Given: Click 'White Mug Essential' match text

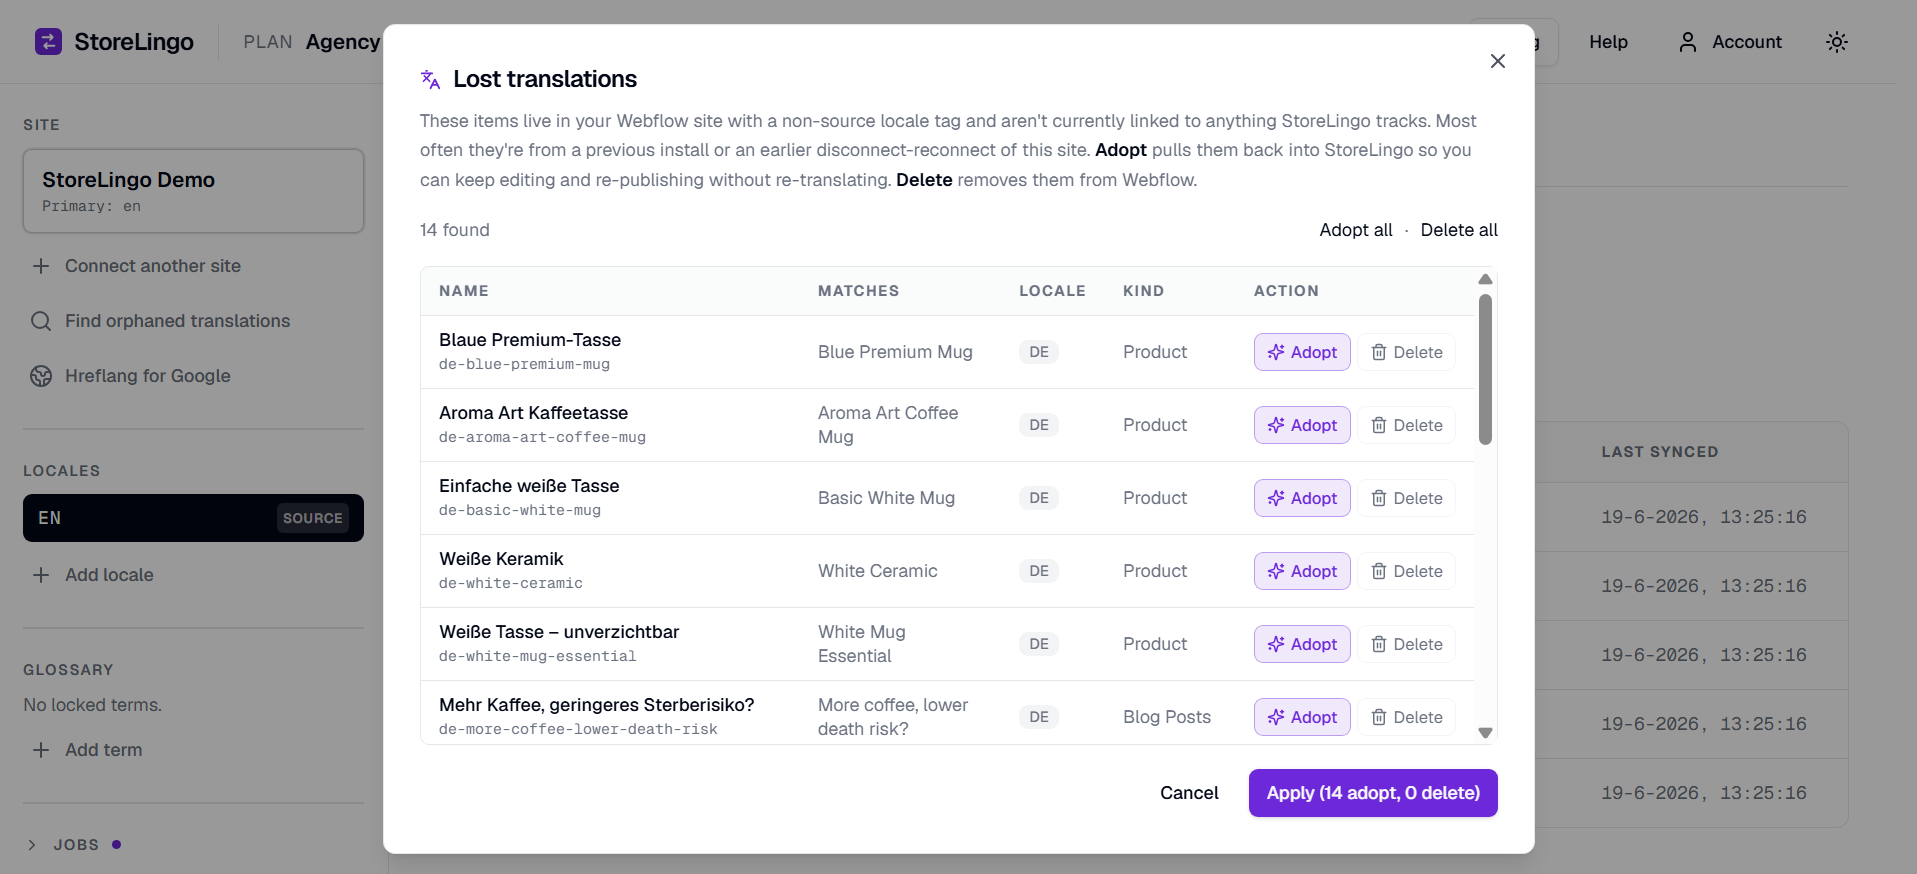Looking at the screenshot, I should (x=861, y=644).
